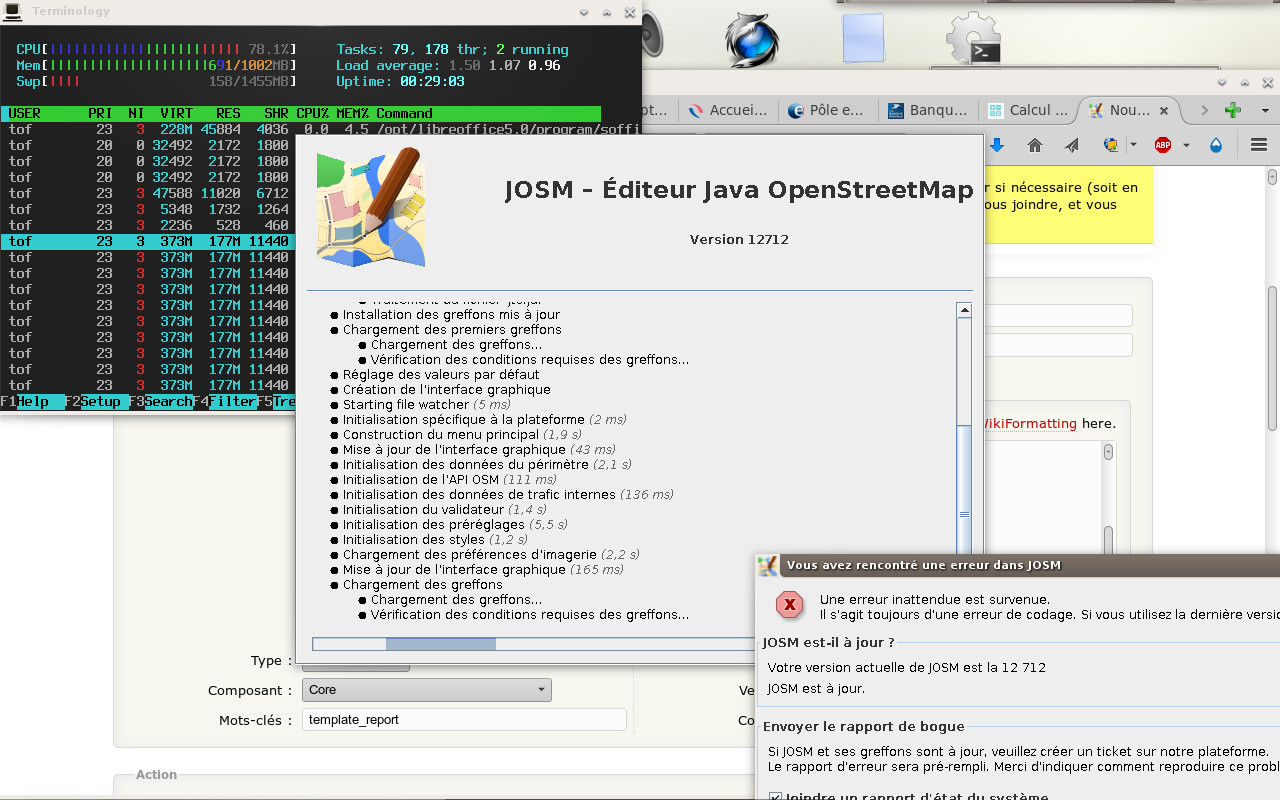Viewport: 1280px width, 800px height.
Task: Click 'JOSM est à jour.' text in error dialog
Action: (x=816, y=688)
